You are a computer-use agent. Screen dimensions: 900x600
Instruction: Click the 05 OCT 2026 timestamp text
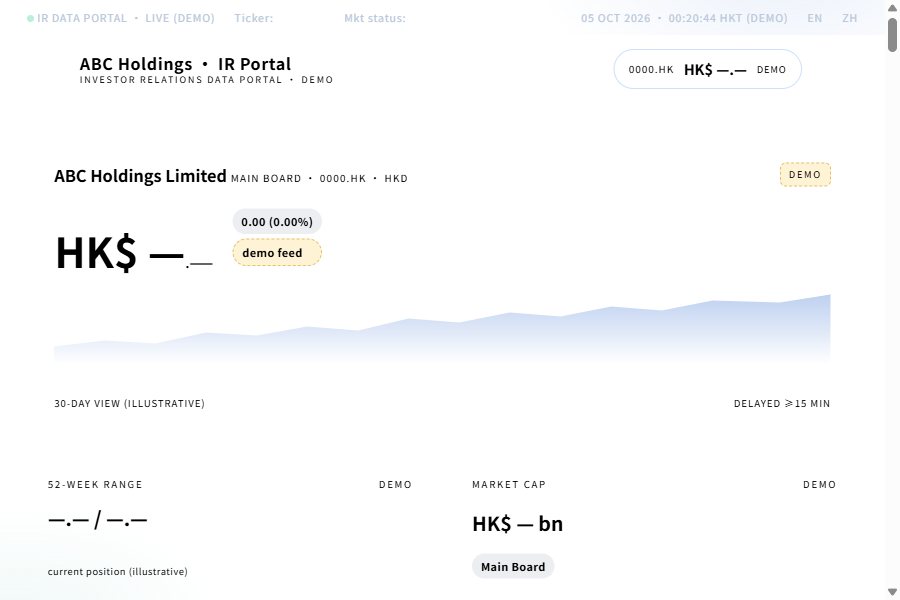[684, 18]
